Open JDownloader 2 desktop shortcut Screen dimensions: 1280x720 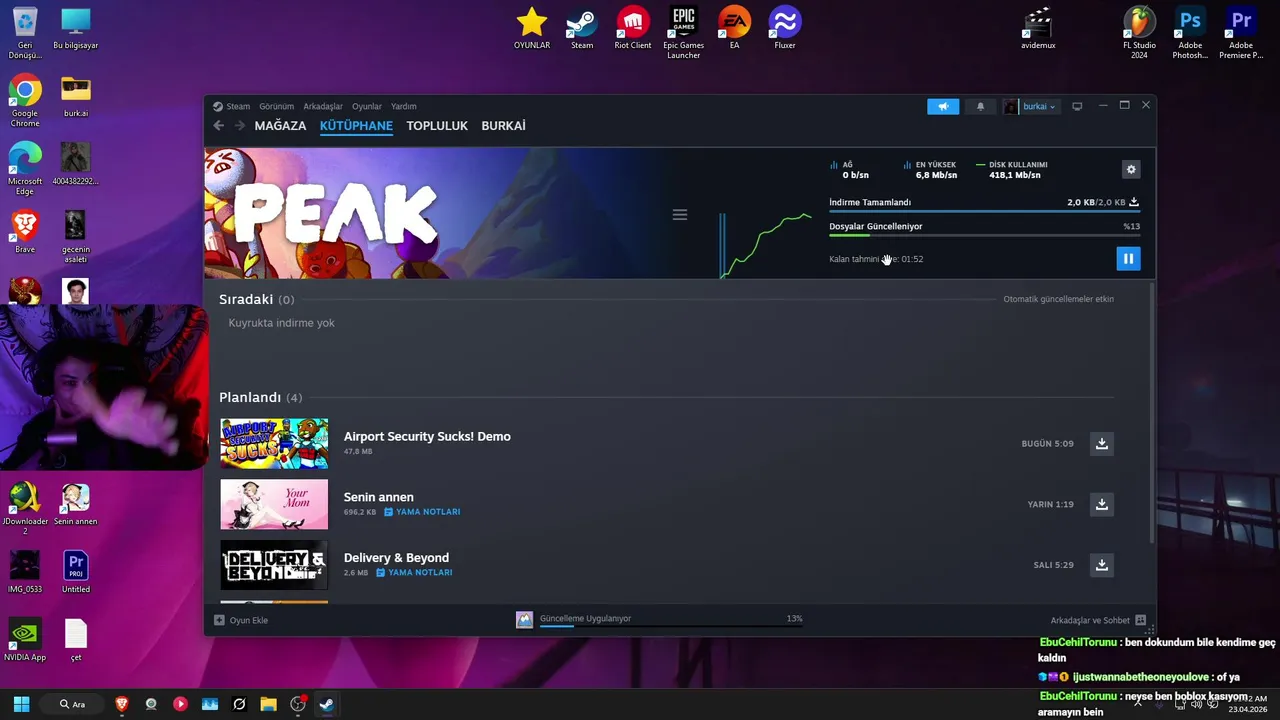point(25,508)
